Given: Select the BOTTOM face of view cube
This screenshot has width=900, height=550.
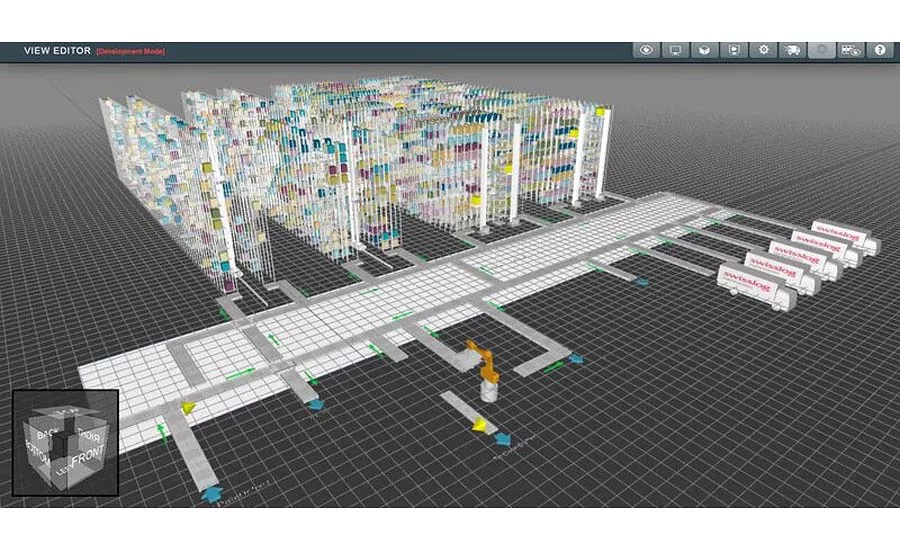Looking at the screenshot, I should click(x=38, y=457).
